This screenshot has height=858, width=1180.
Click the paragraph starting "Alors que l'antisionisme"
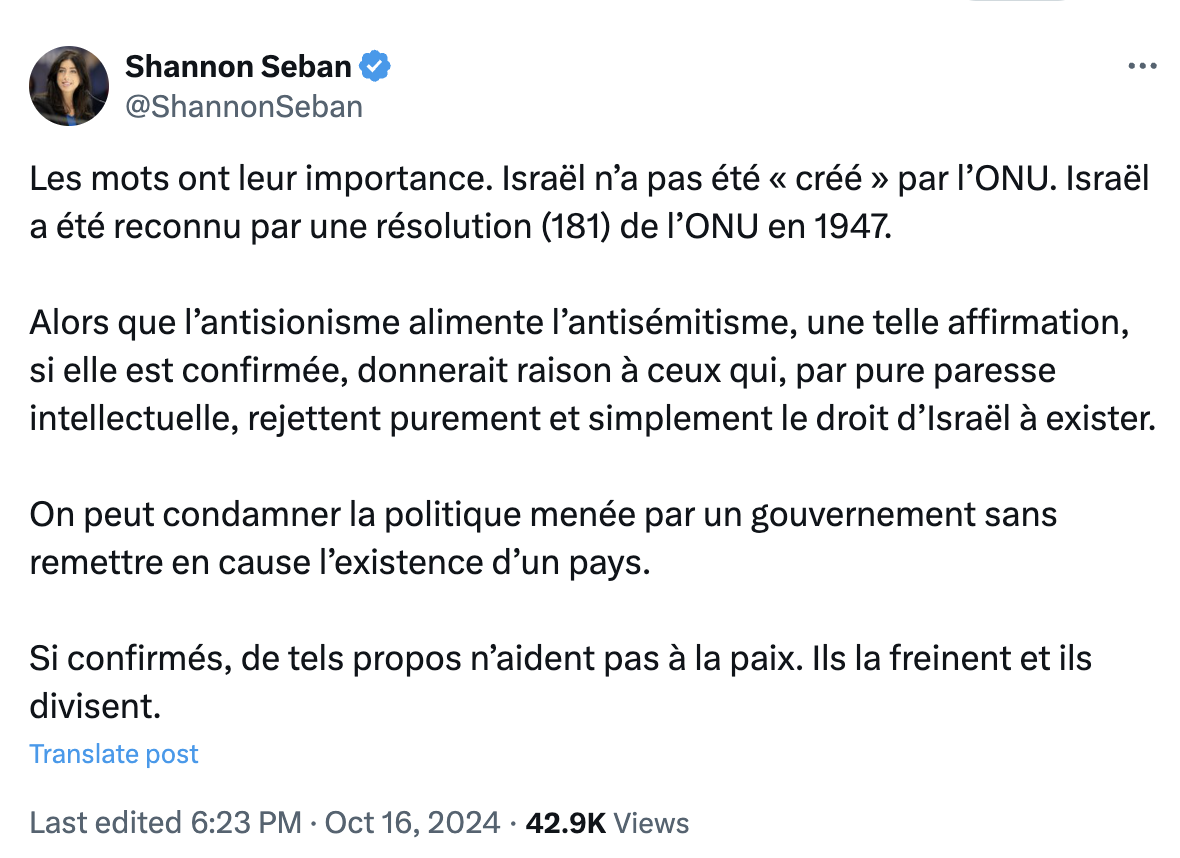point(592,370)
